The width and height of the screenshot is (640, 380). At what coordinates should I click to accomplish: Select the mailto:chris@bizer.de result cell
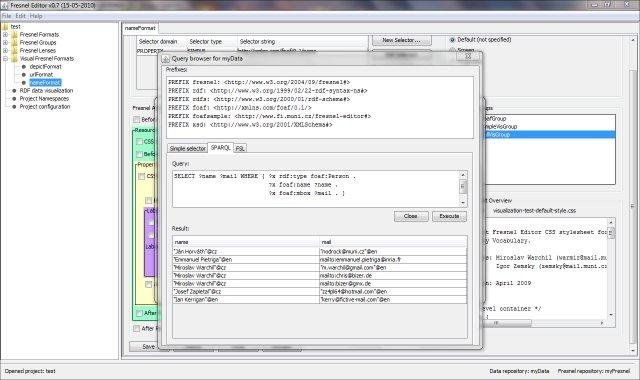pyautogui.click(x=393, y=276)
